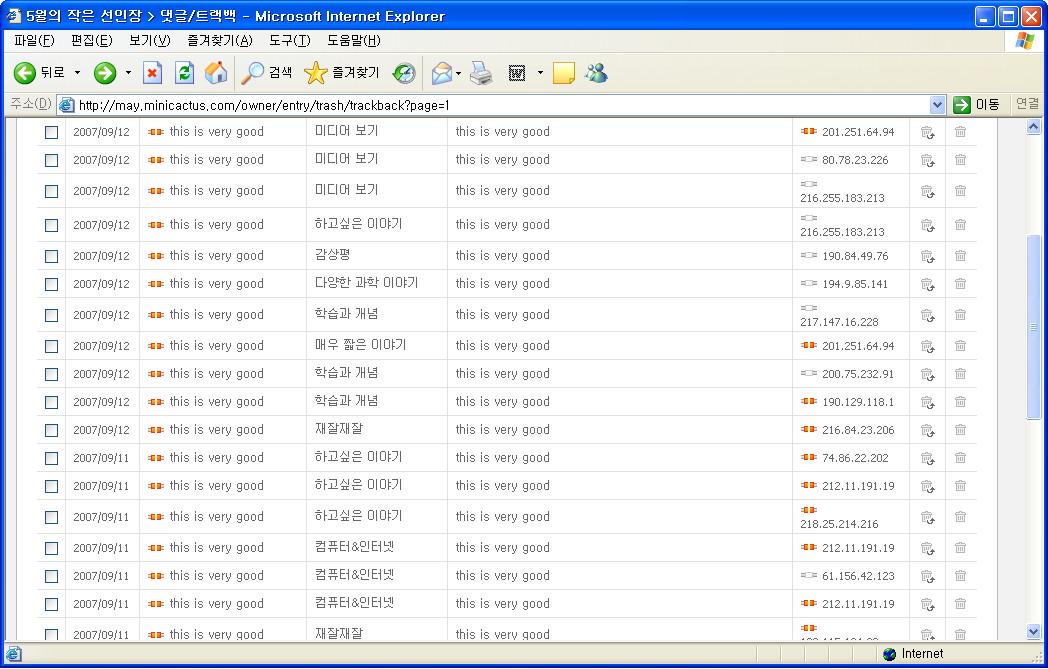Click the 이동 go button
The image size is (1048, 669).
tap(977, 105)
